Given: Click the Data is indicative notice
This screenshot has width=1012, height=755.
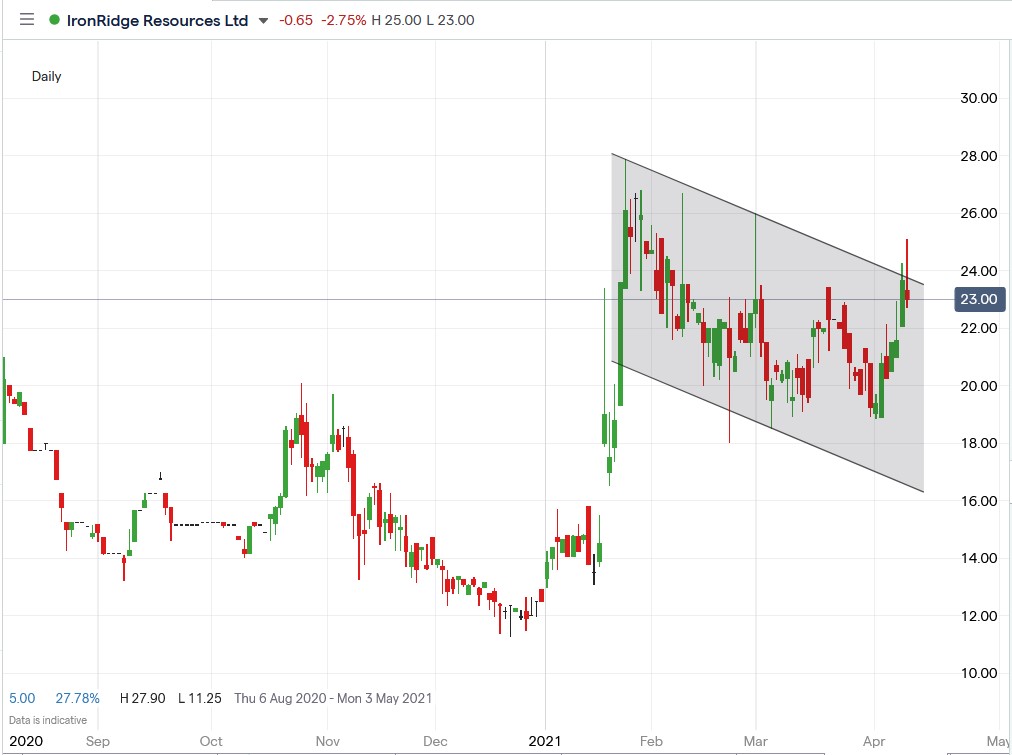Looking at the screenshot, I should tap(48, 720).
